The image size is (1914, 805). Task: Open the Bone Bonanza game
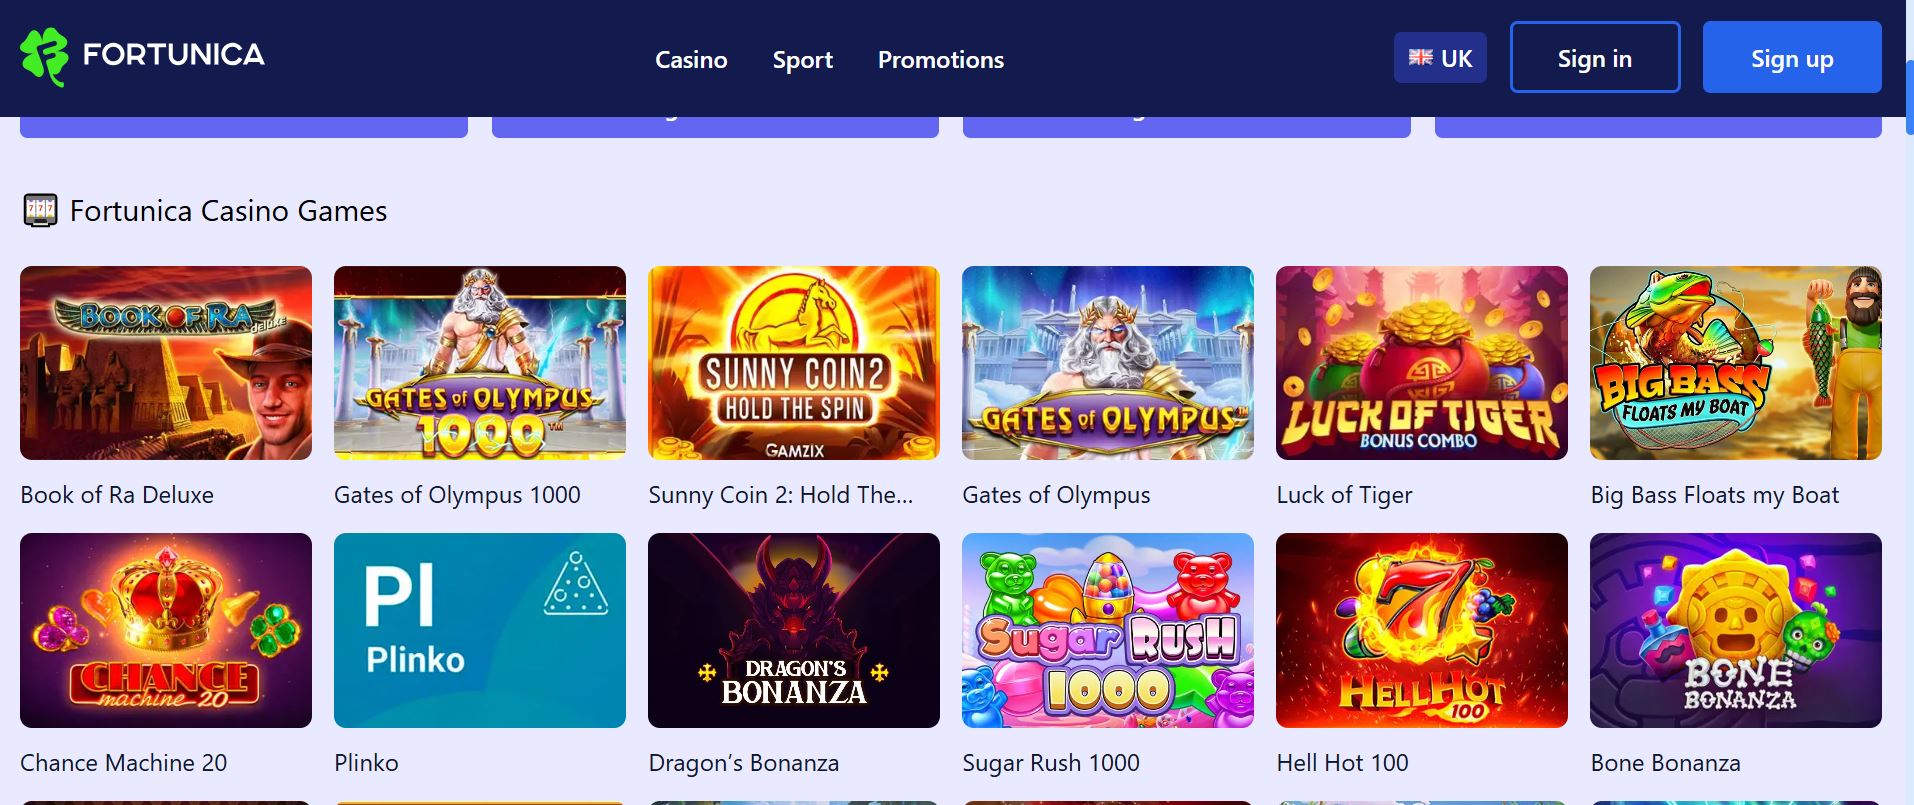(x=1733, y=630)
